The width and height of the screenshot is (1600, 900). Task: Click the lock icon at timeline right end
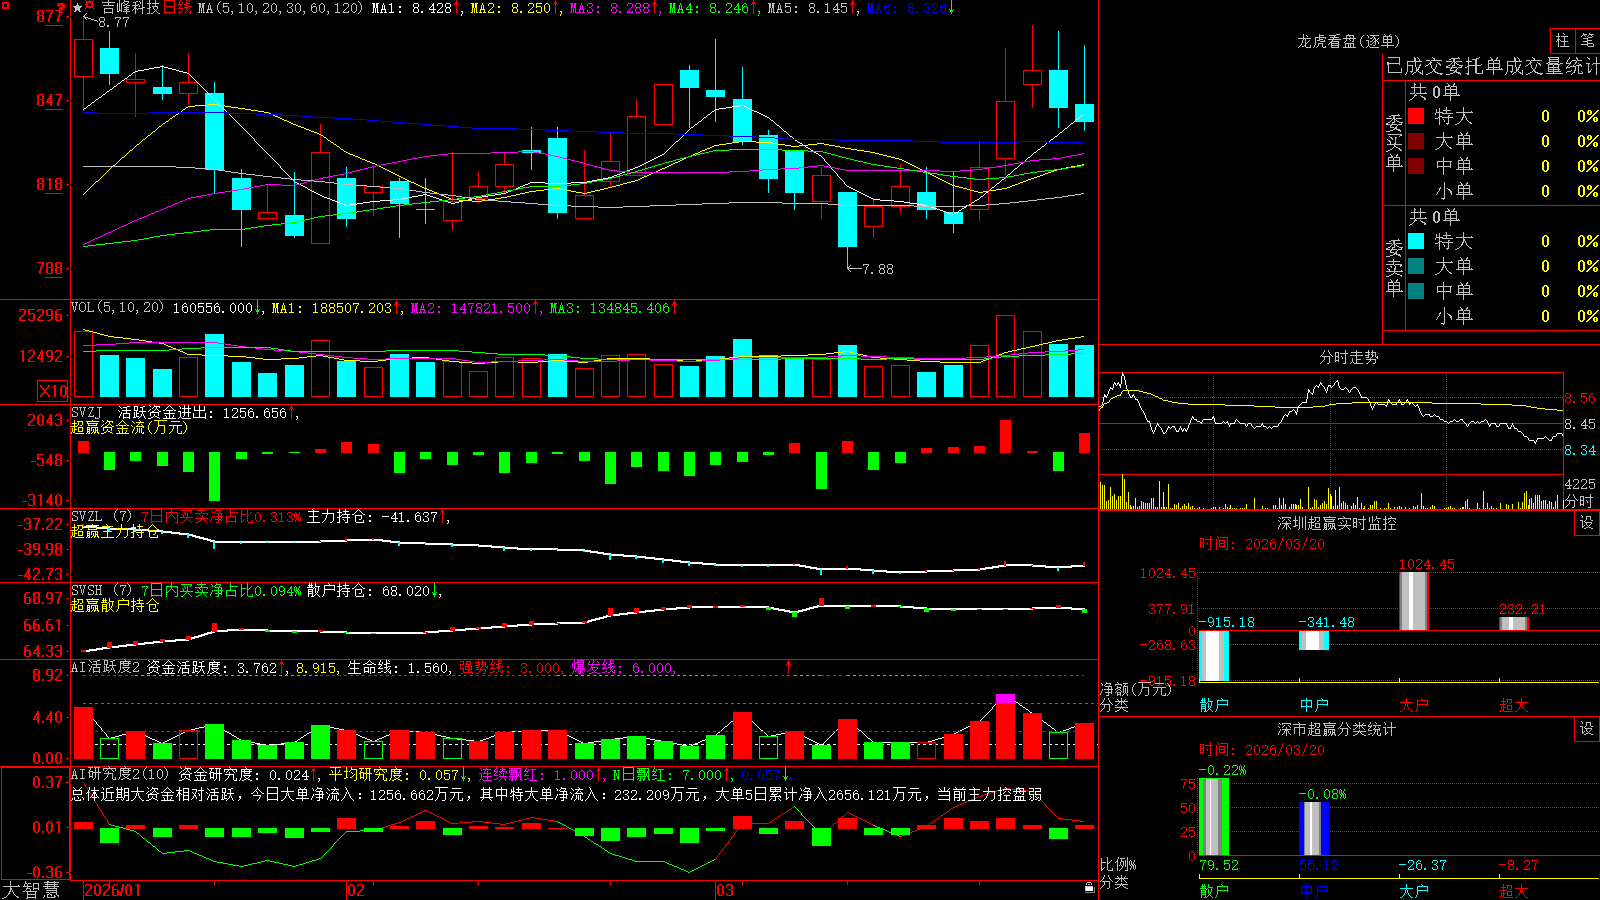1090,887
